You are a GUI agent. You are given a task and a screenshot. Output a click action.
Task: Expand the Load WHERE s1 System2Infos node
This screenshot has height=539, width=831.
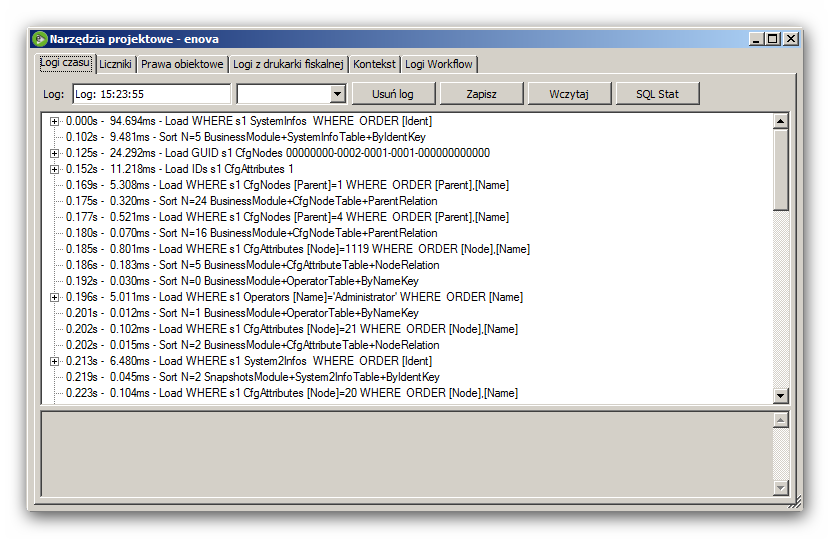(x=54, y=361)
